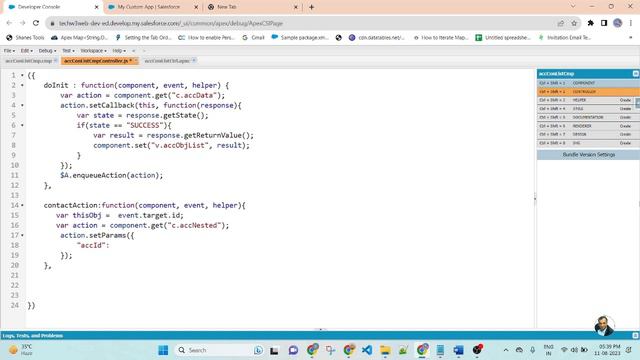Open Untitled spreadsheet bookmark

coord(503,38)
